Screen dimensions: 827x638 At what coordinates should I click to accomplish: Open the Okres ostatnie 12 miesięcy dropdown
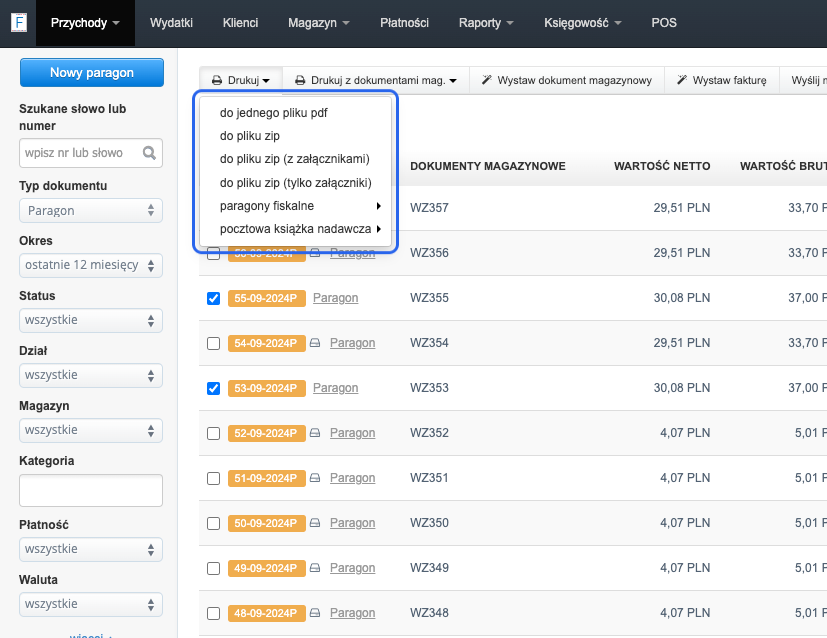coord(91,265)
